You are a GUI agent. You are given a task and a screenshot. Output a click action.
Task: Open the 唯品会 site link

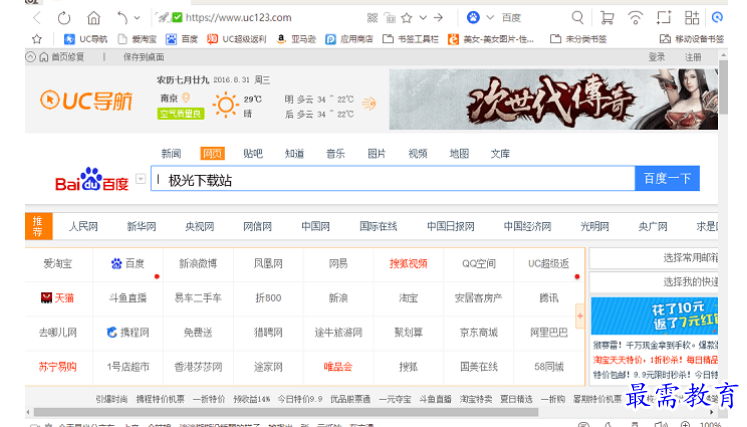click(338, 366)
